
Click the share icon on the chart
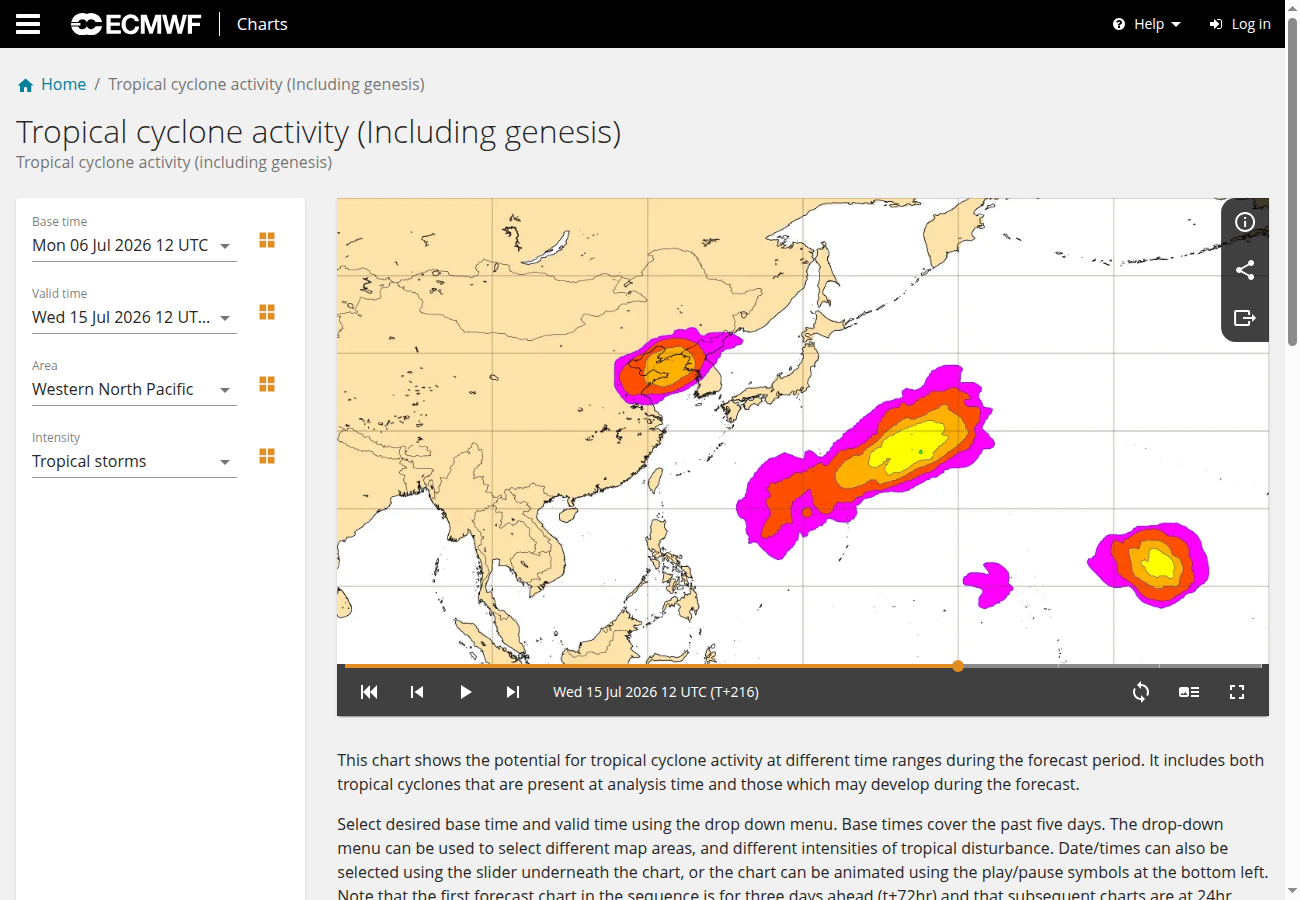coord(1245,270)
